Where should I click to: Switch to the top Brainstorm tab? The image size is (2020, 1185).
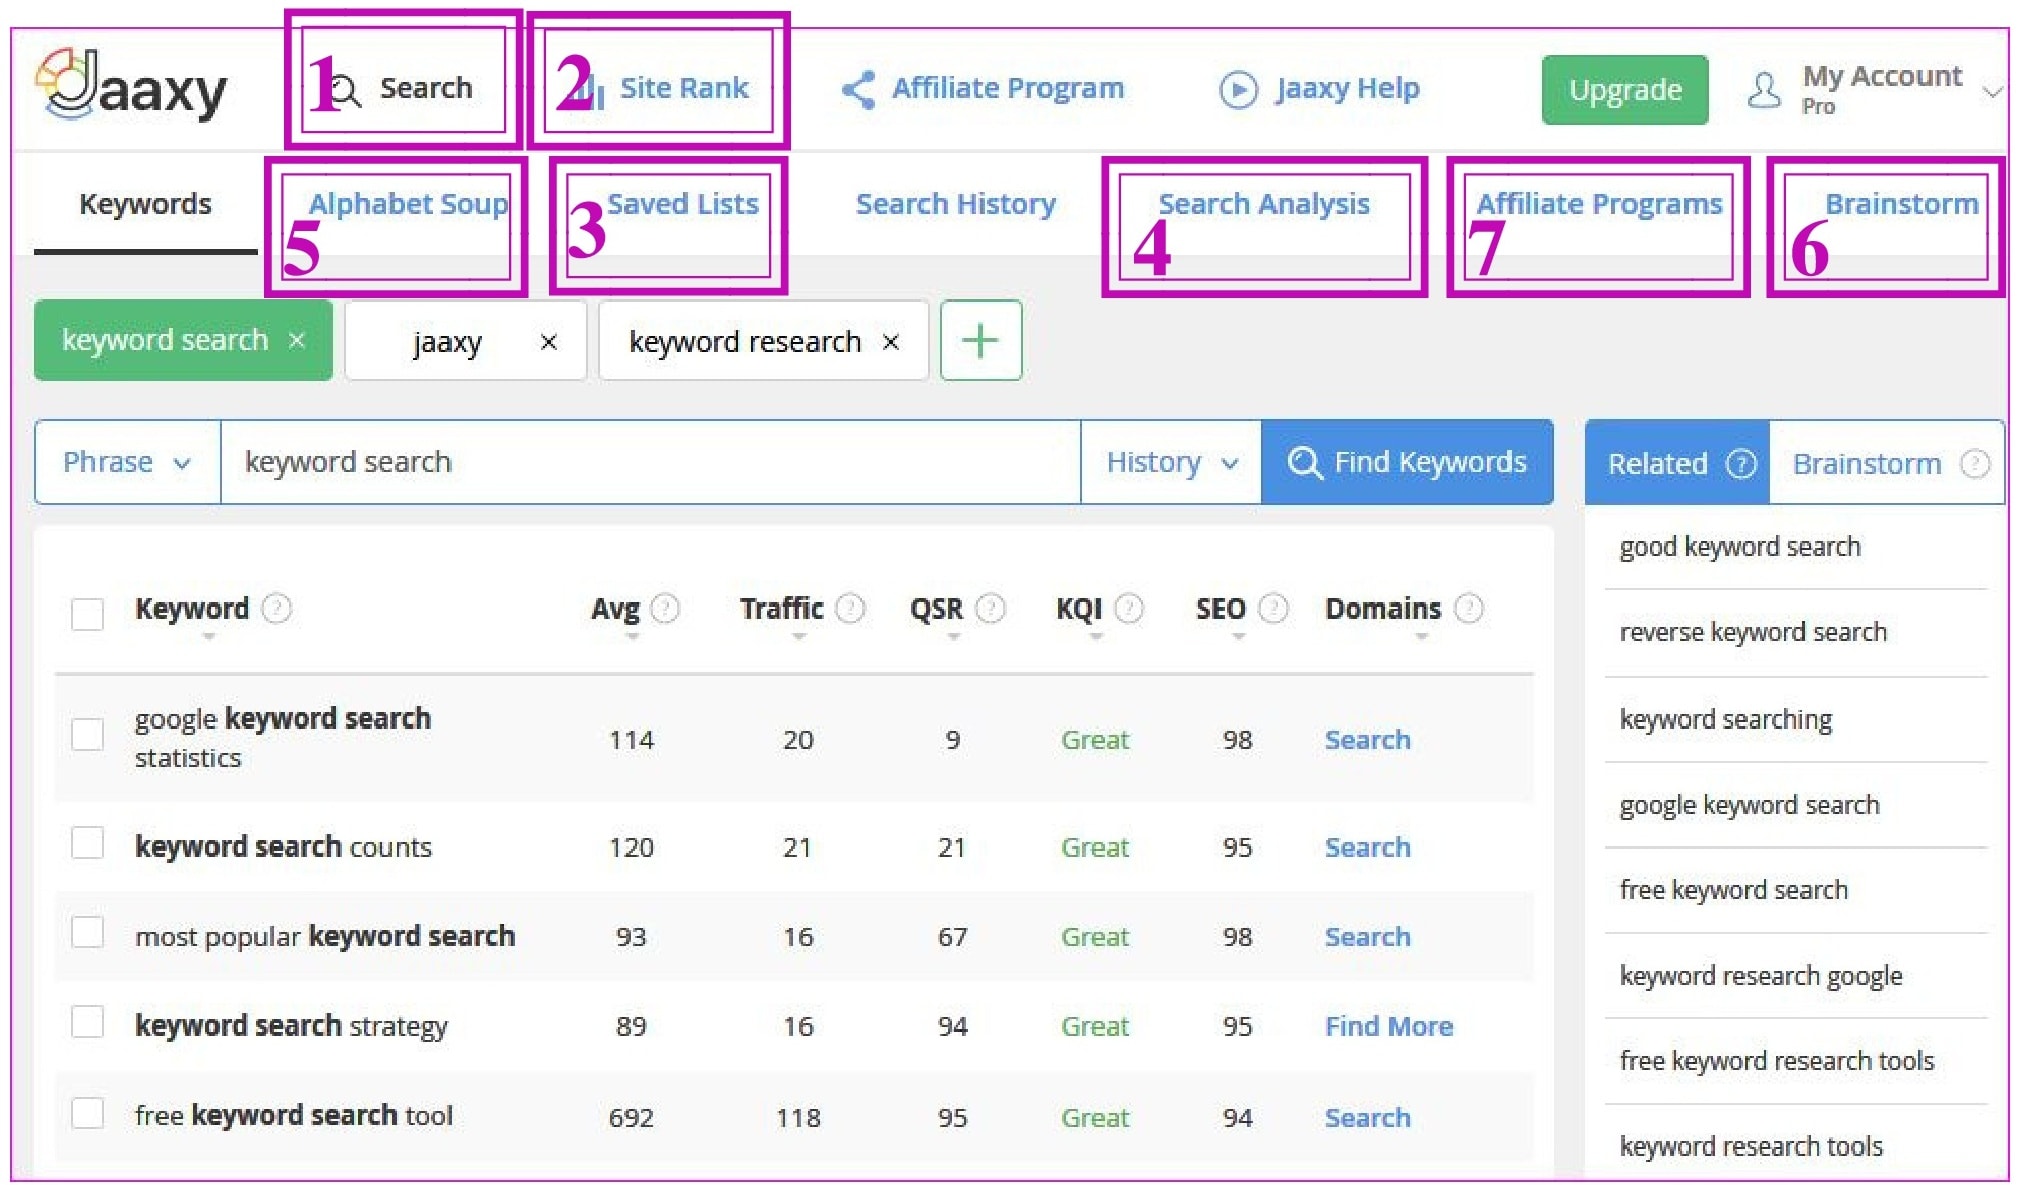pos(1902,204)
